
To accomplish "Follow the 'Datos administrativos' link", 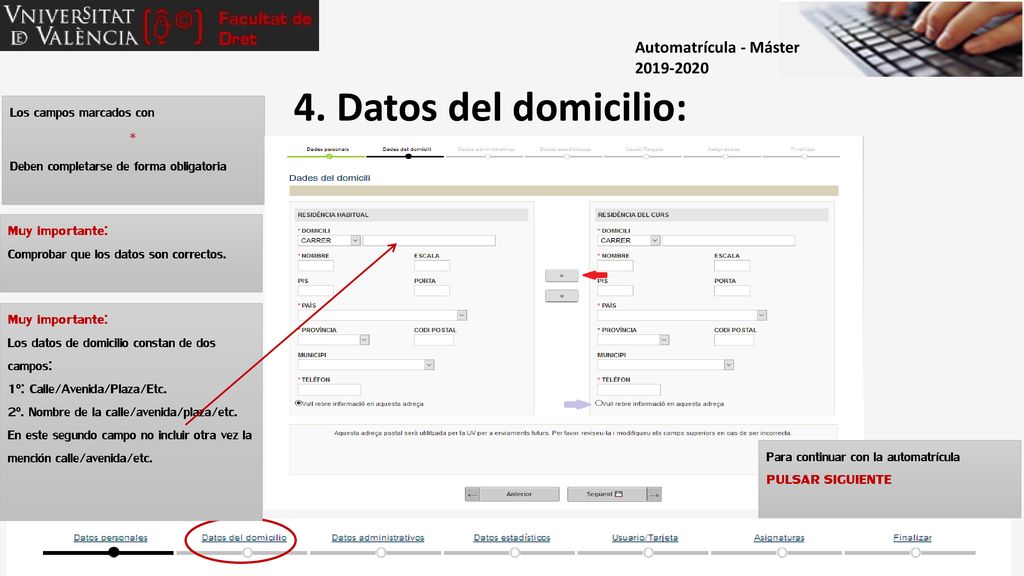I will pyautogui.click(x=378, y=537).
